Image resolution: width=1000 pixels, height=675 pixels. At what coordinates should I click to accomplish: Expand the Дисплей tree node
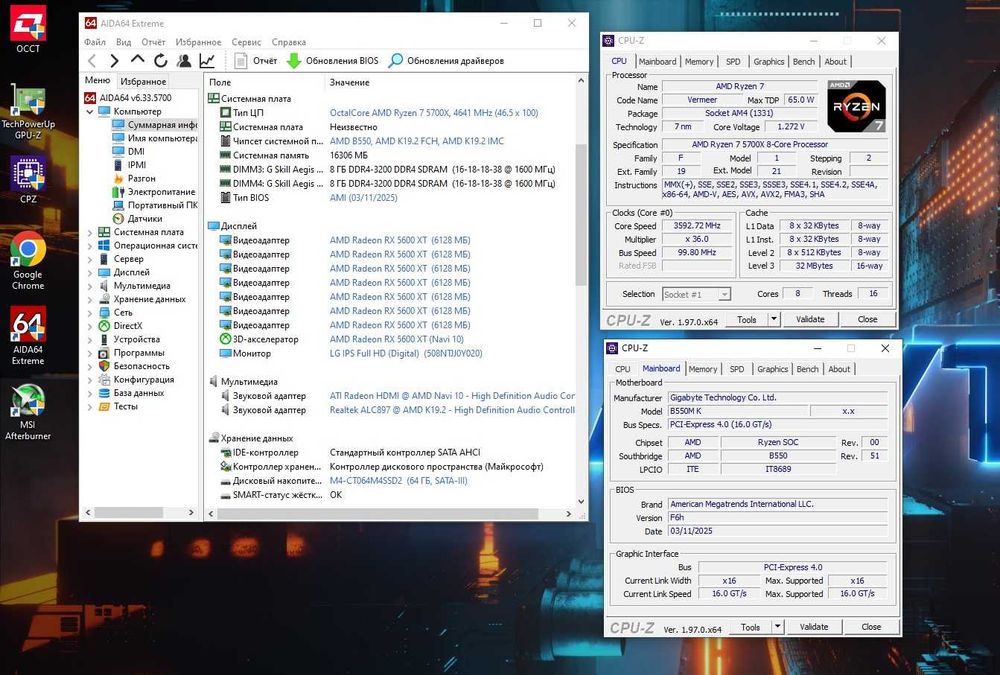[90, 272]
